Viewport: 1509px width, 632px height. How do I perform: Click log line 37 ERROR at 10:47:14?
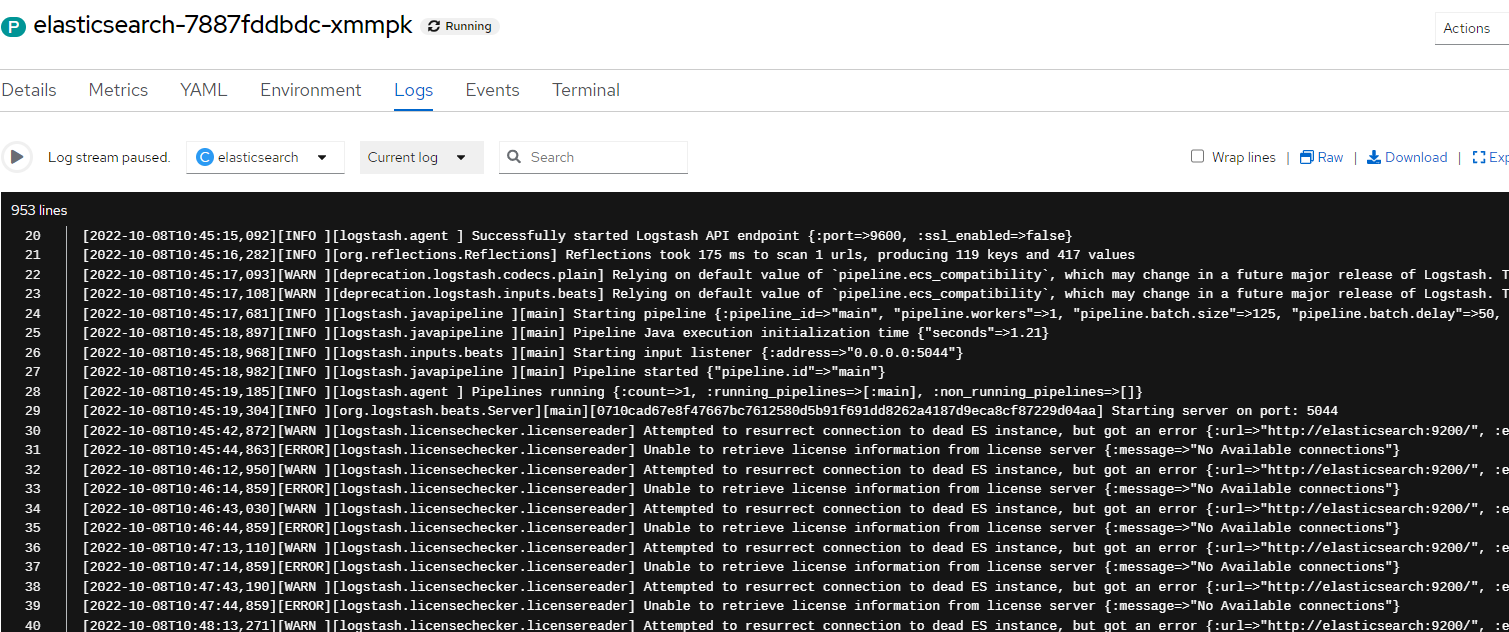pyautogui.click(x=741, y=567)
